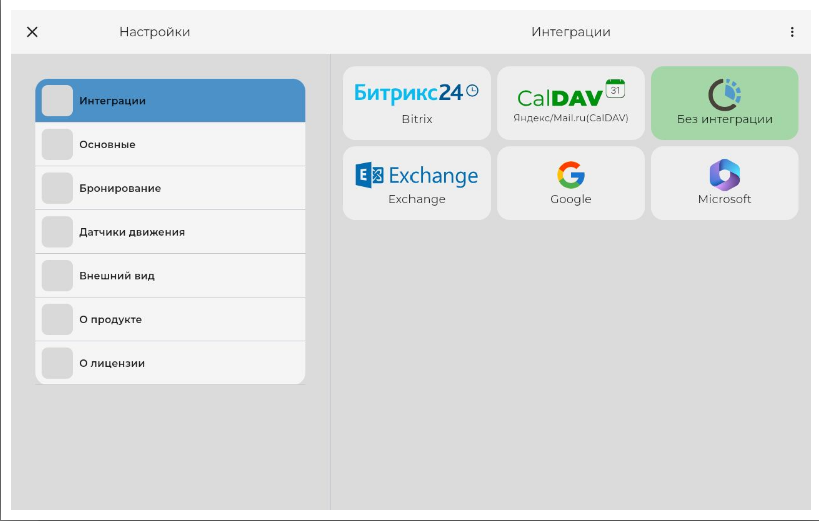The width and height of the screenshot is (819, 521).
Task: Click the Без интеграции clock icon
Action: (x=724, y=95)
